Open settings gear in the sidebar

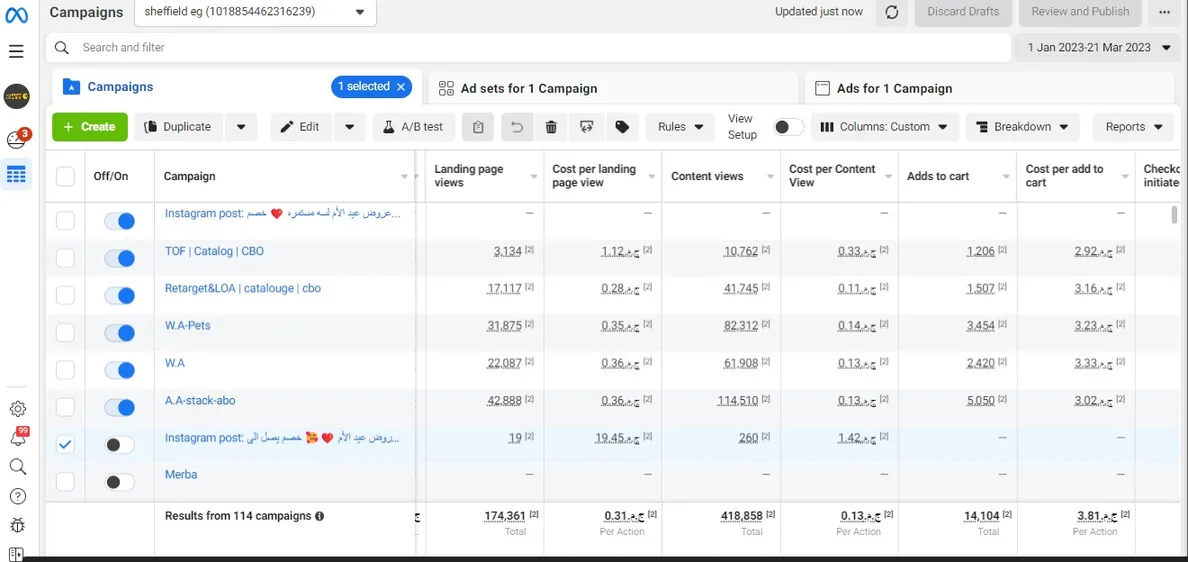17,409
